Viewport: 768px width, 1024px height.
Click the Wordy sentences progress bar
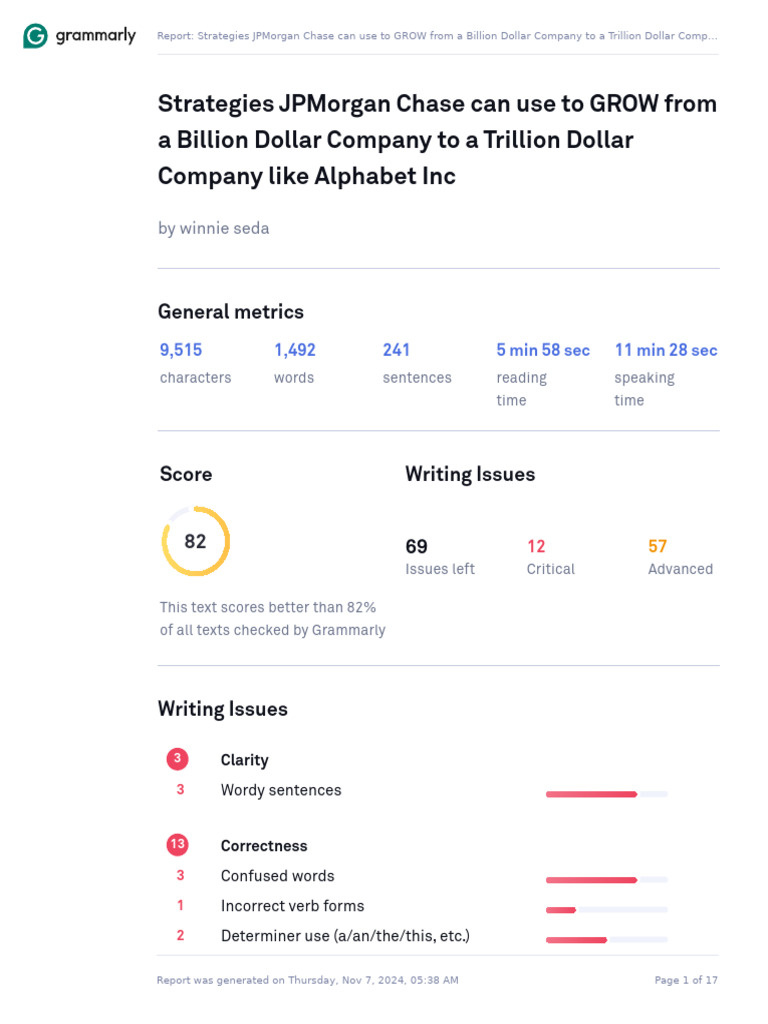pyautogui.click(x=606, y=794)
